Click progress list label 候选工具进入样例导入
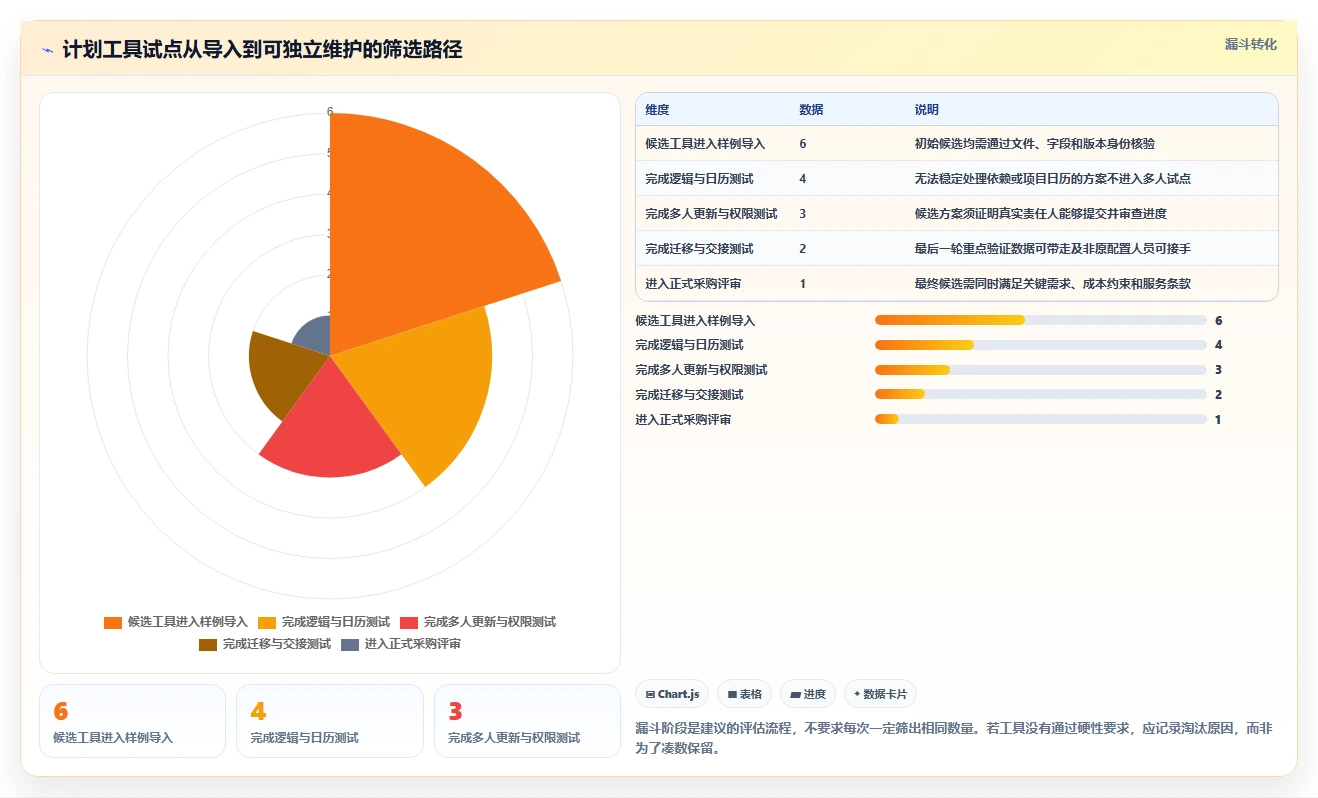Image resolution: width=1318 pixels, height=798 pixels. coord(695,321)
